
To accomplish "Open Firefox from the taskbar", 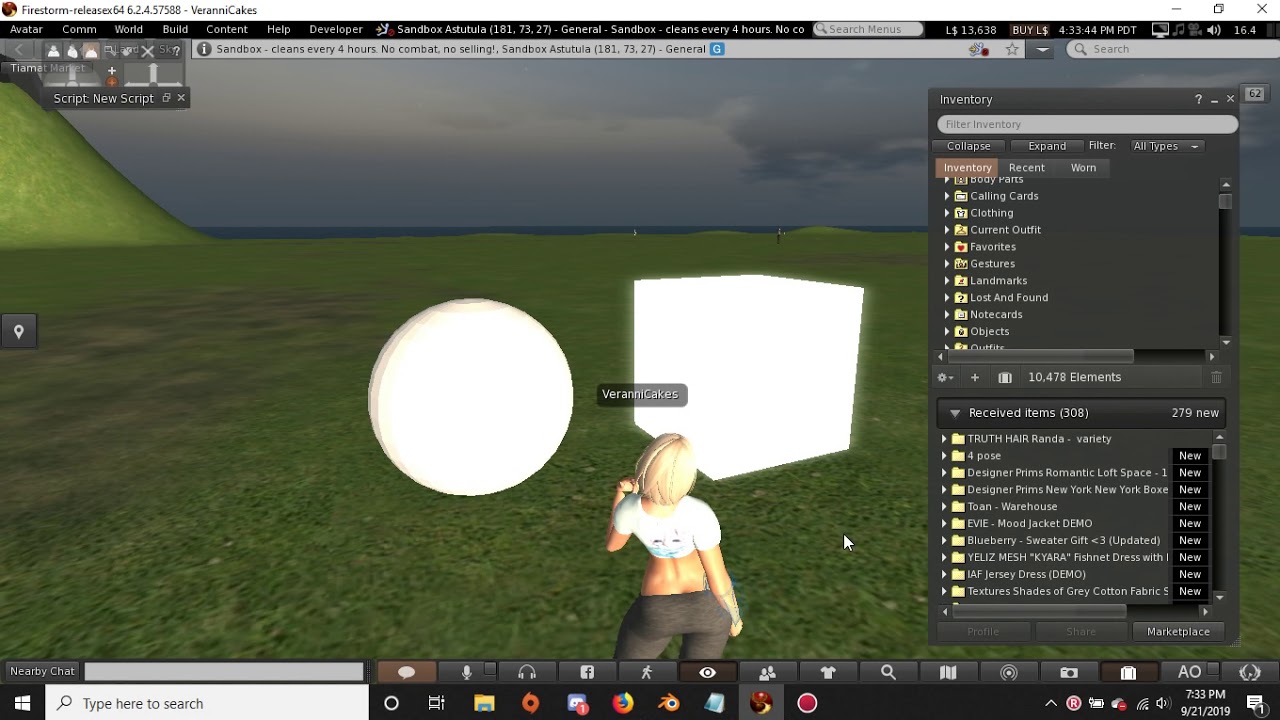I will point(622,703).
